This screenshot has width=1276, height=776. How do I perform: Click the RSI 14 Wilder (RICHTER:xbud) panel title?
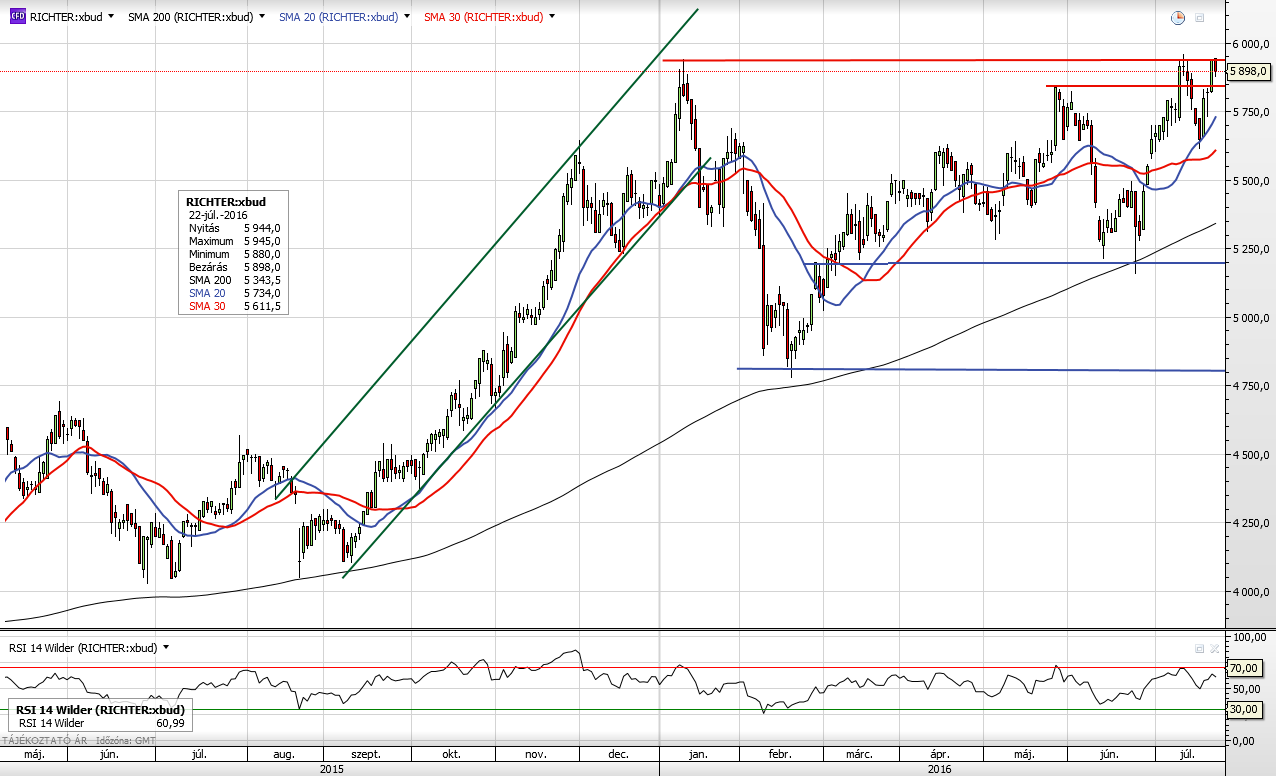[x=83, y=647]
